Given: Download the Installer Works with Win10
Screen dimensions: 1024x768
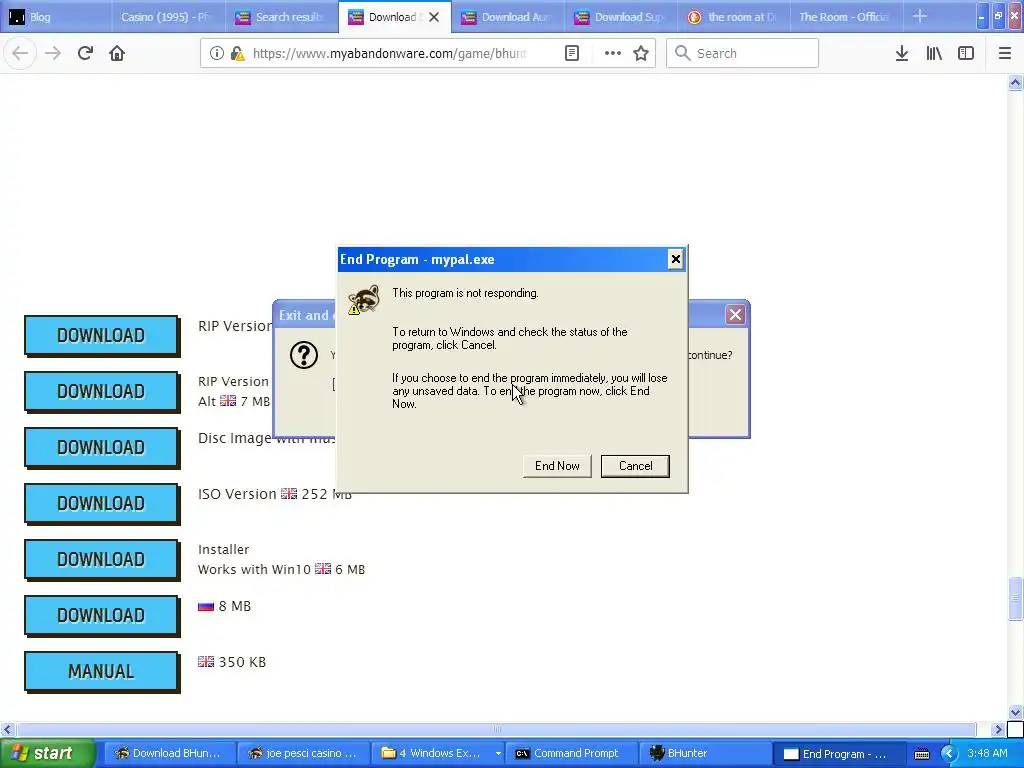Looking at the screenshot, I should point(101,560).
